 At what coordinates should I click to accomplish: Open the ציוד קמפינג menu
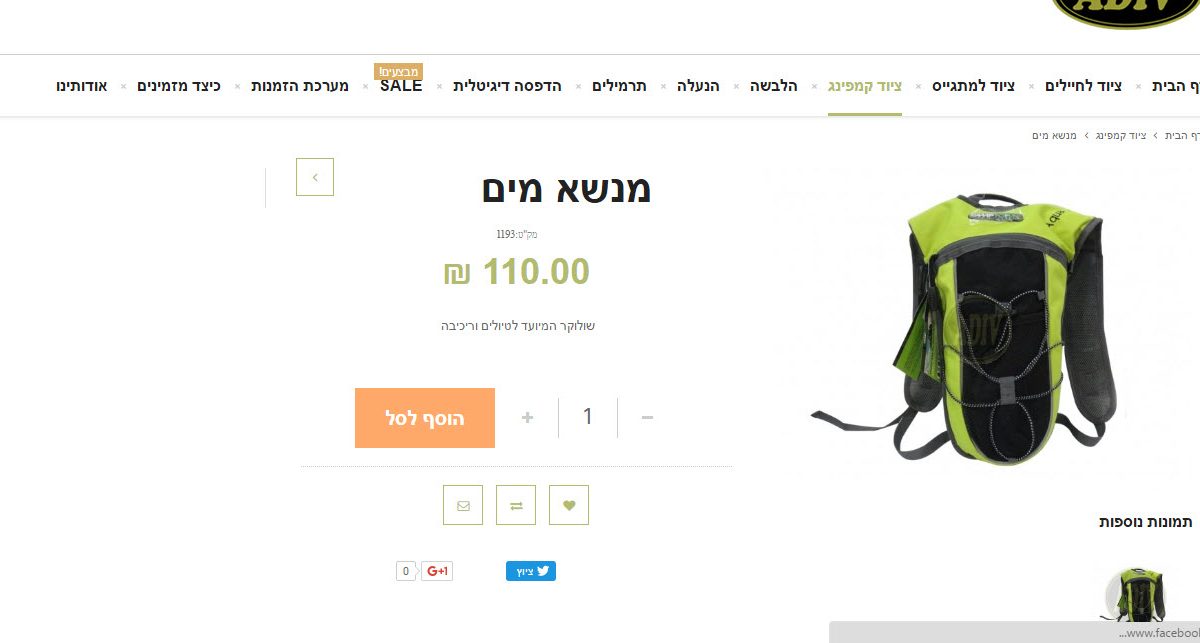865,86
